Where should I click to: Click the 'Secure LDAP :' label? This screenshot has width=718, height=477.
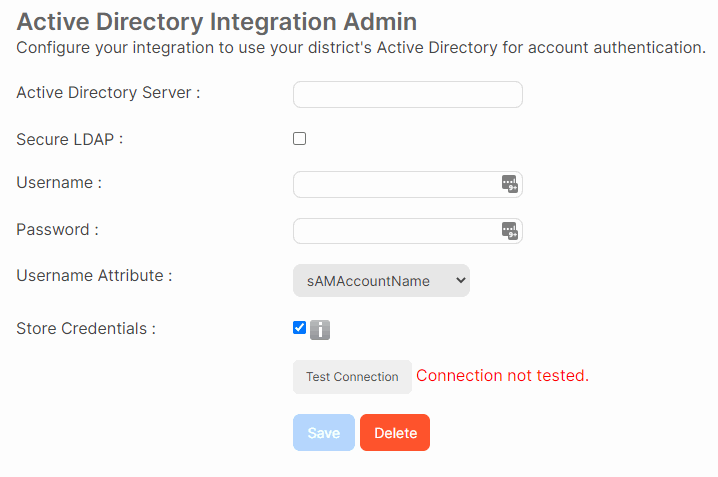coord(70,139)
